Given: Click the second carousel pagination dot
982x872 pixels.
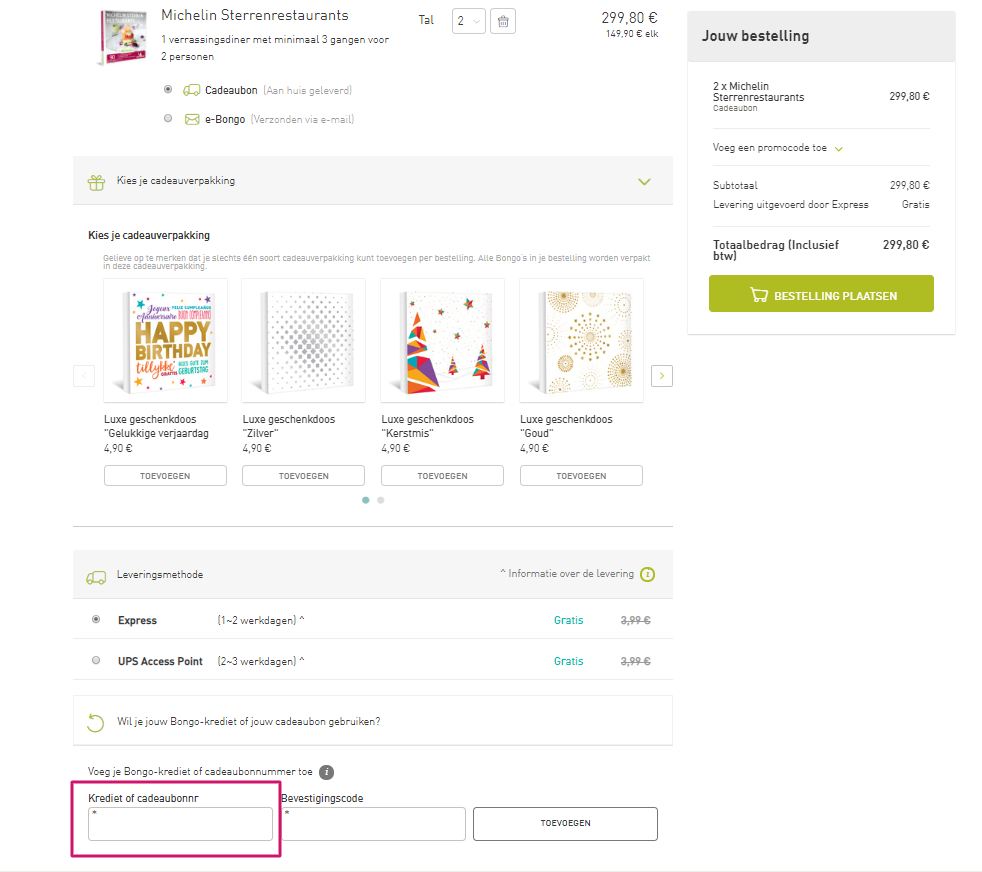Looking at the screenshot, I should tap(381, 499).
